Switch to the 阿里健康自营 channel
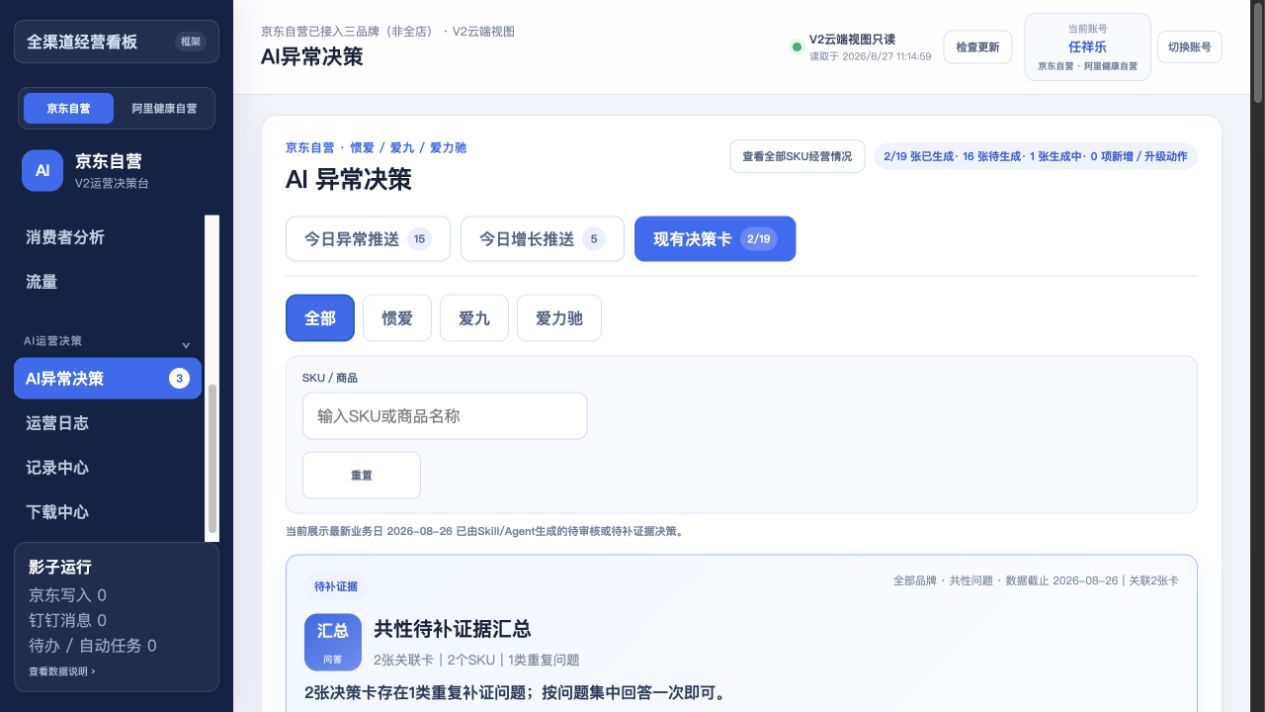Viewport: 1265px width, 712px height. [x=164, y=108]
